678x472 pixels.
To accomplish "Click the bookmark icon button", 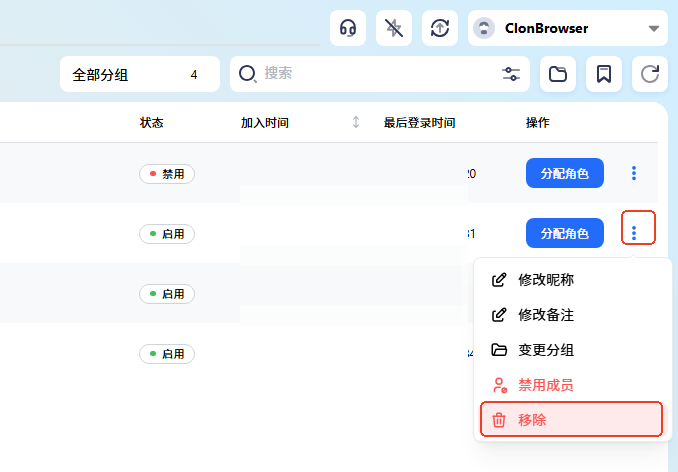I will tap(604, 74).
